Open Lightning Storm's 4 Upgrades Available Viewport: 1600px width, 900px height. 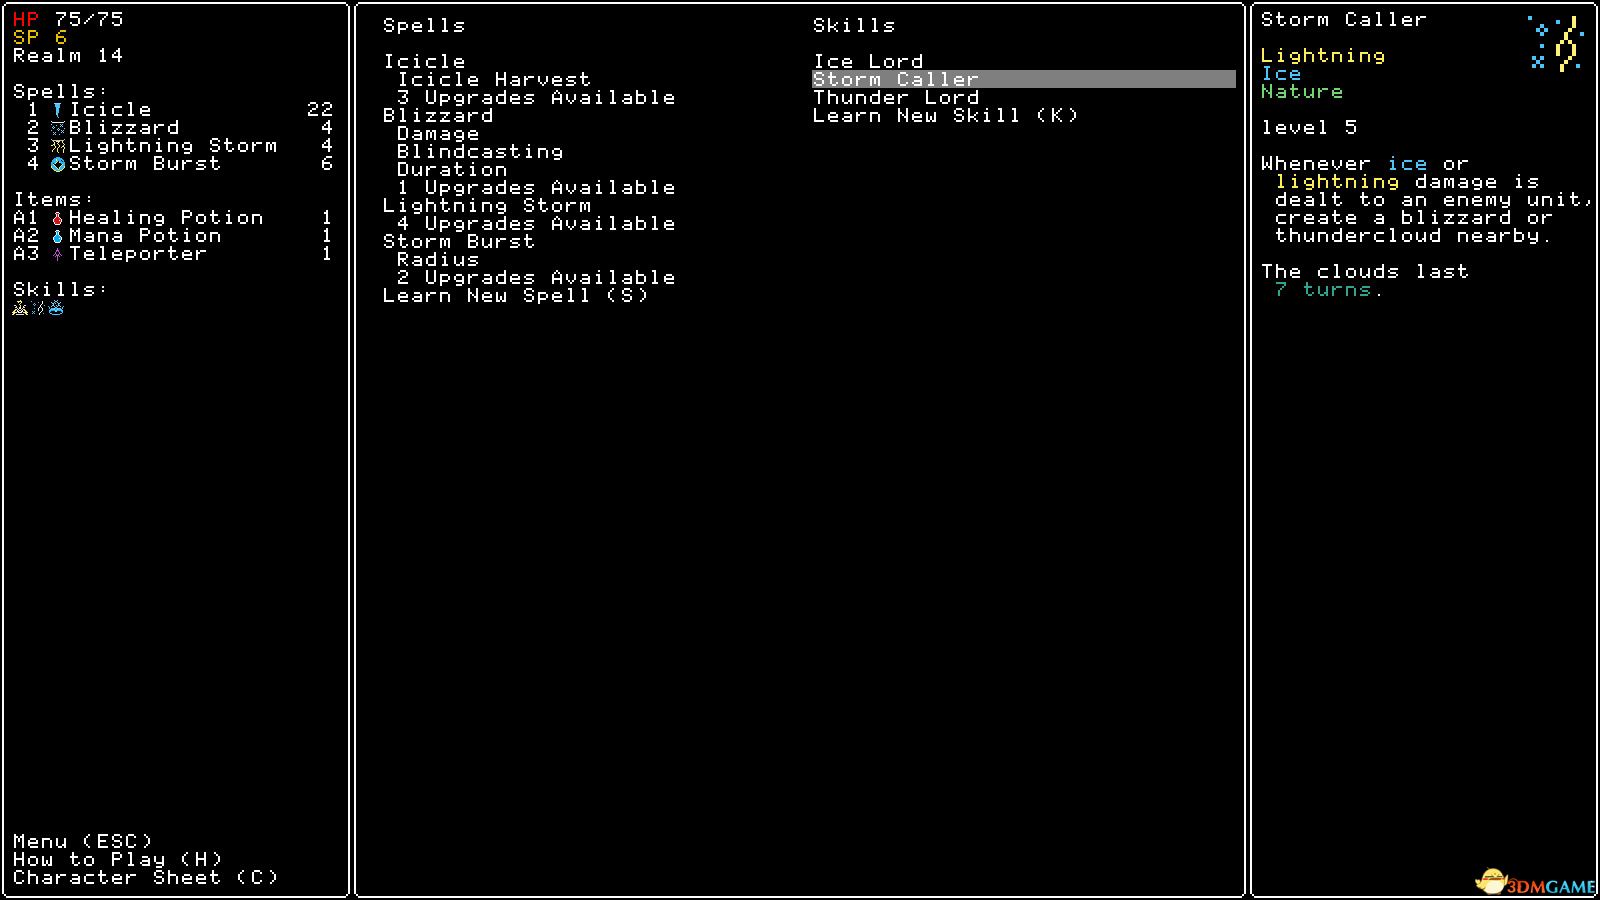coord(536,223)
